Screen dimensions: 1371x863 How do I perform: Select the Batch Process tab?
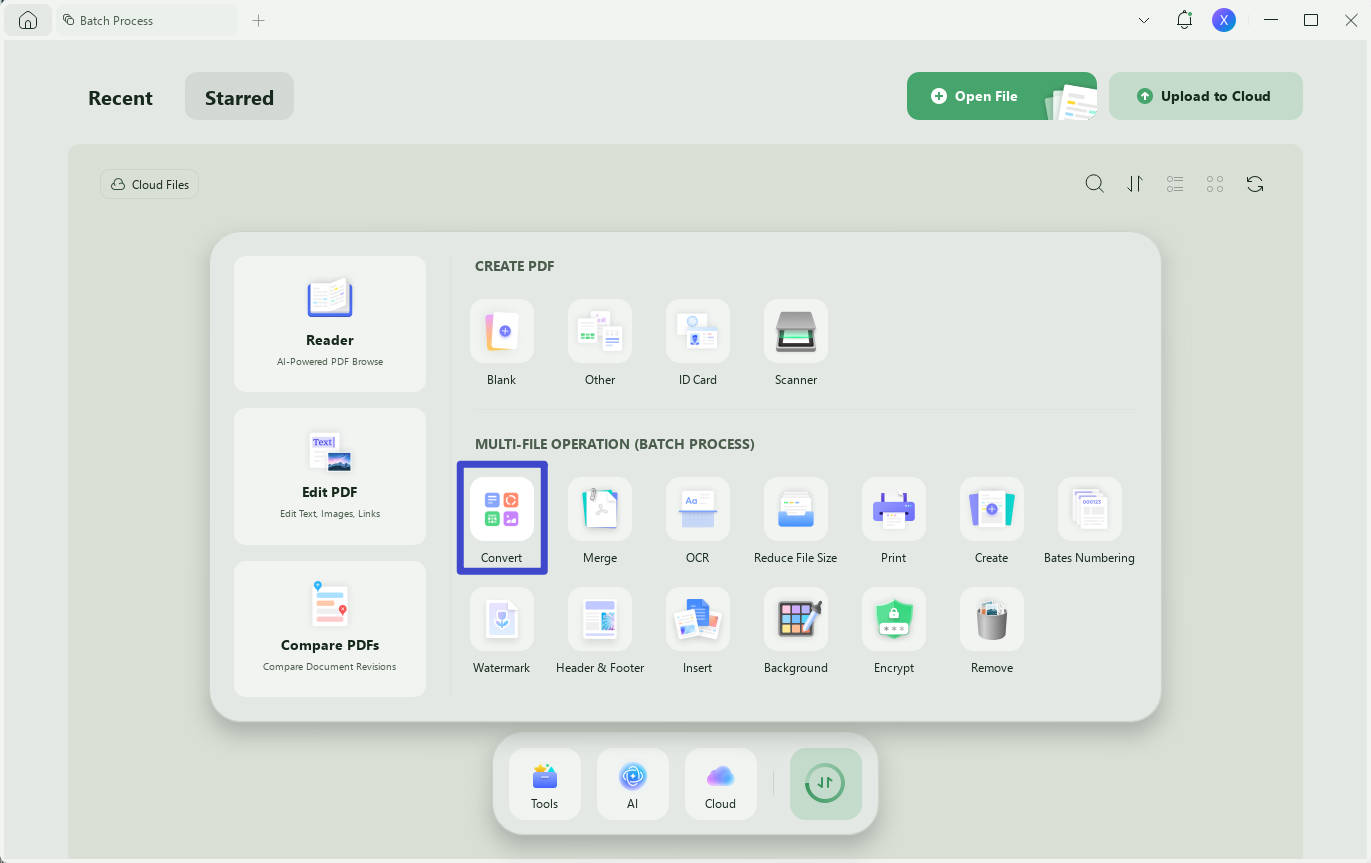tap(147, 20)
